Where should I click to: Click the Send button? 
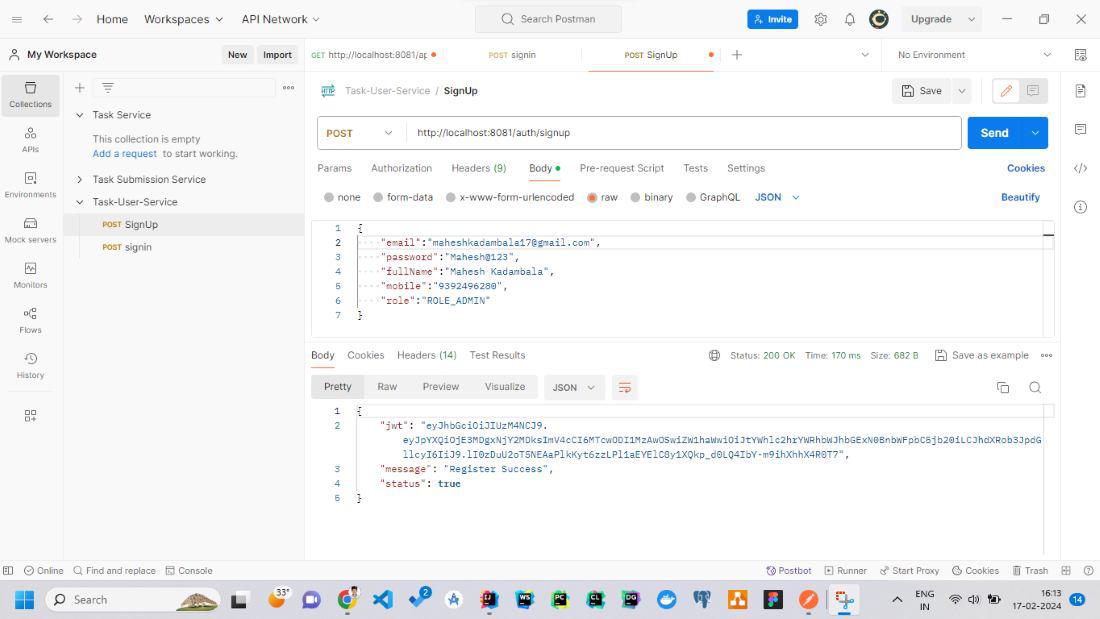pyautogui.click(x=994, y=133)
